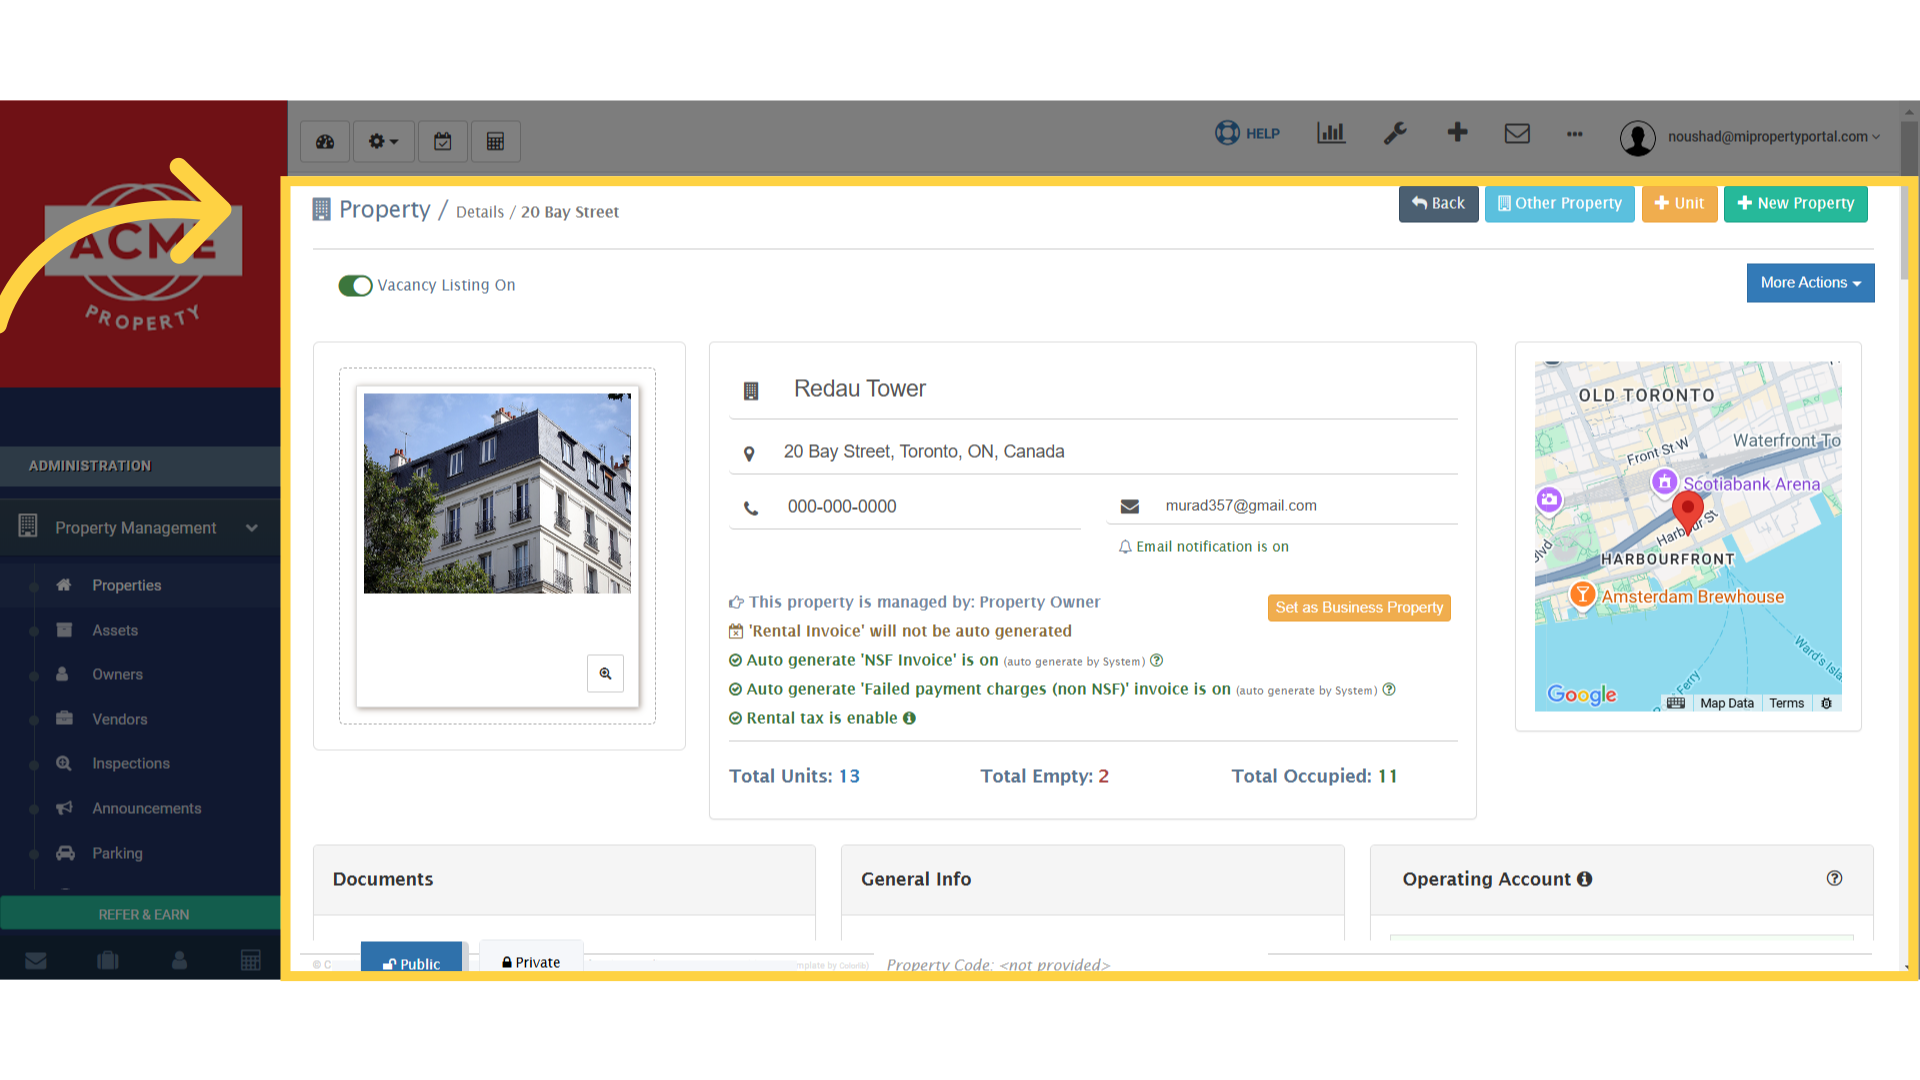The height and width of the screenshot is (1080, 1920).
Task: Click the user icon in sidebar footer
Action: point(179,961)
